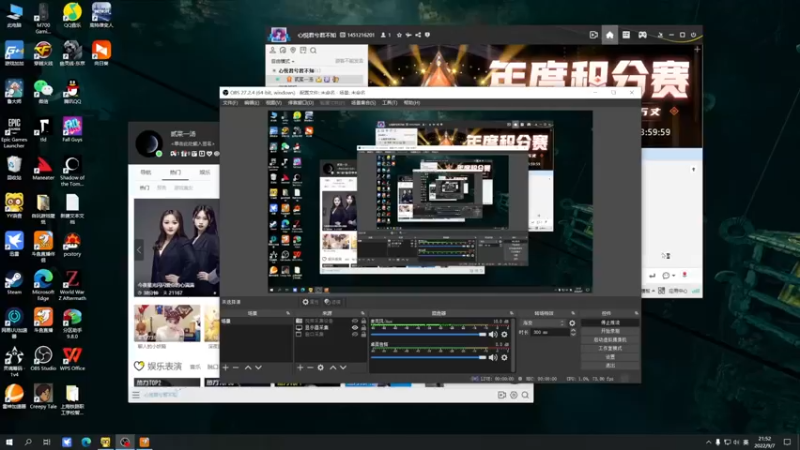Screen dimensions: 800x450
Task: Click the Settings button in OBS controls
Action: pos(610,357)
